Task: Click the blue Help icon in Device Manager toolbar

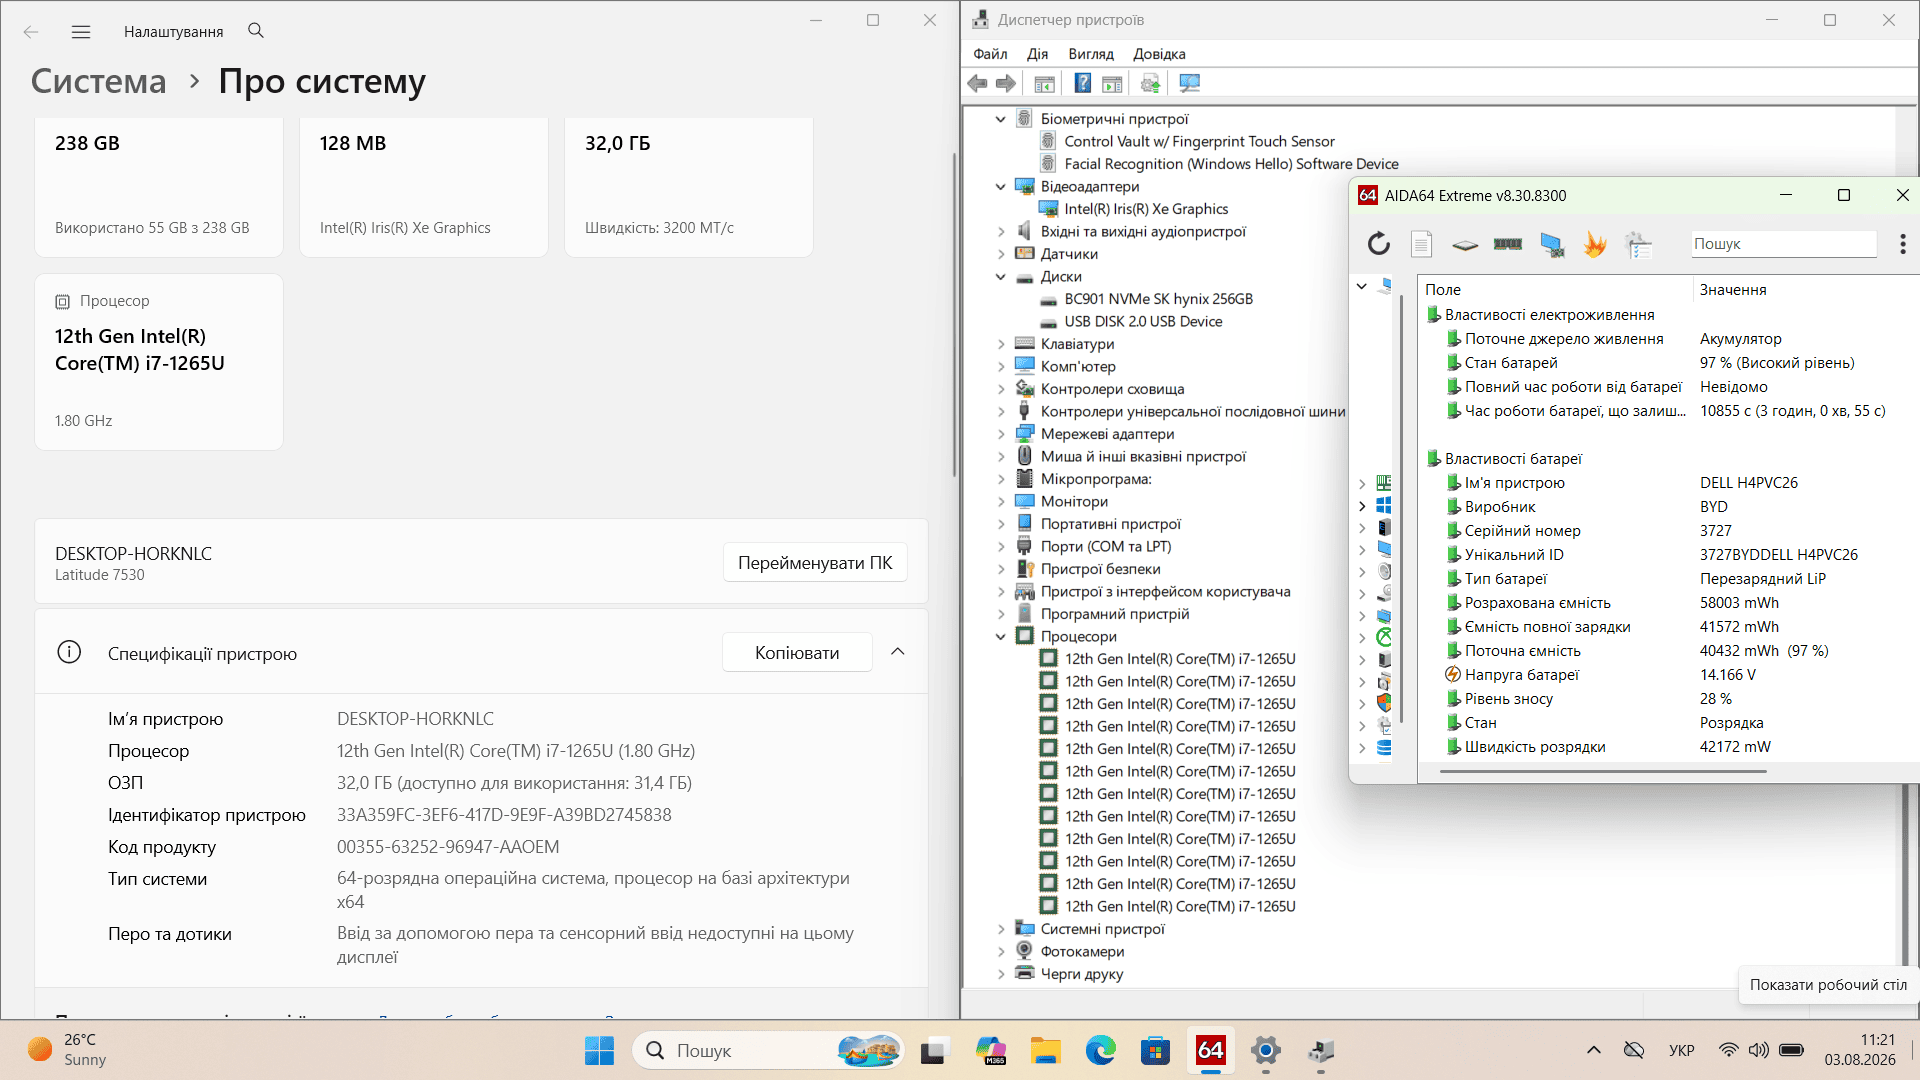Action: point(1083,84)
